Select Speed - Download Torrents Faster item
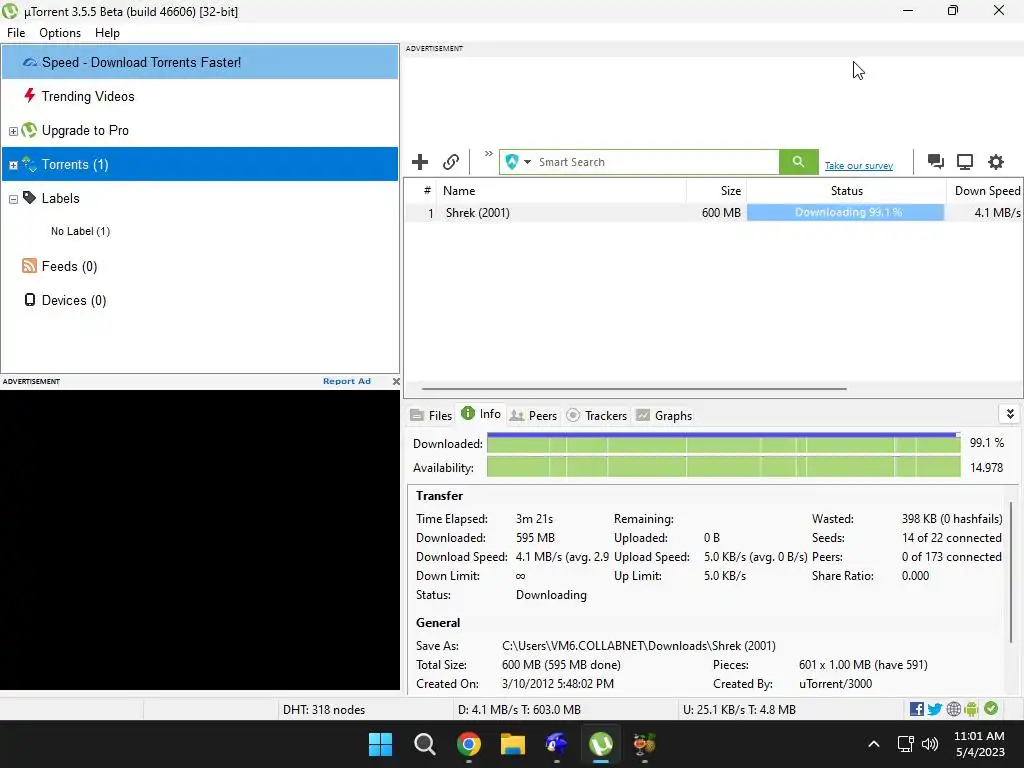Image resolution: width=1024 pixels, height=768 pixels. click(x=200, y=62)
